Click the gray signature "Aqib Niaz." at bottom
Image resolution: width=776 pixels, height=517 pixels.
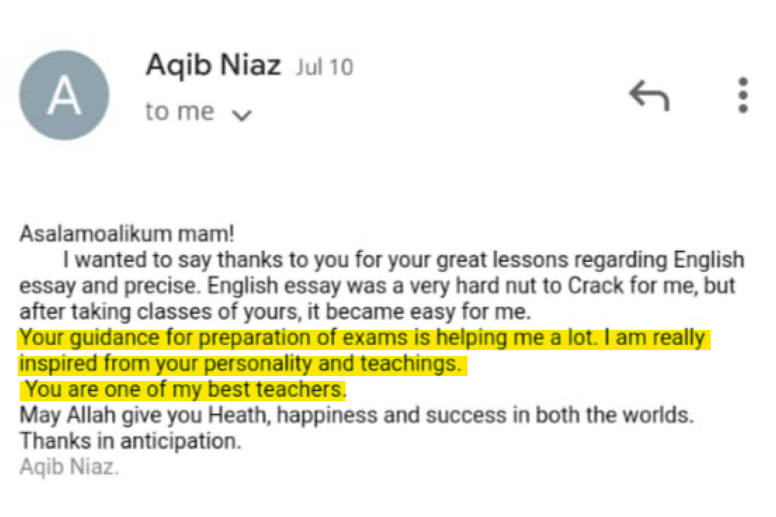[68, 466]
